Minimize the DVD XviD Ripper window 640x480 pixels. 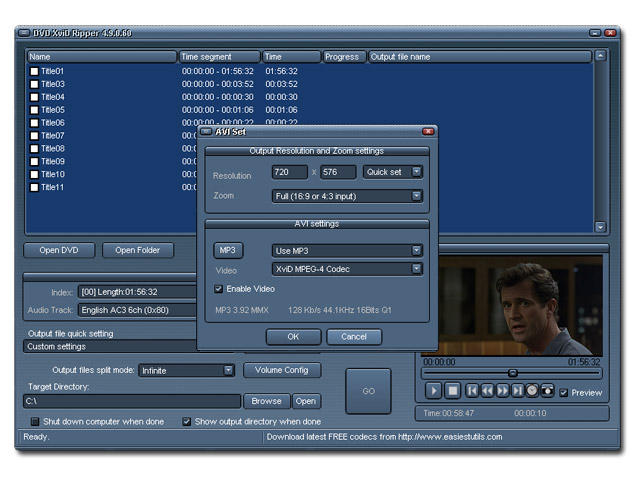tap(595, 33)
